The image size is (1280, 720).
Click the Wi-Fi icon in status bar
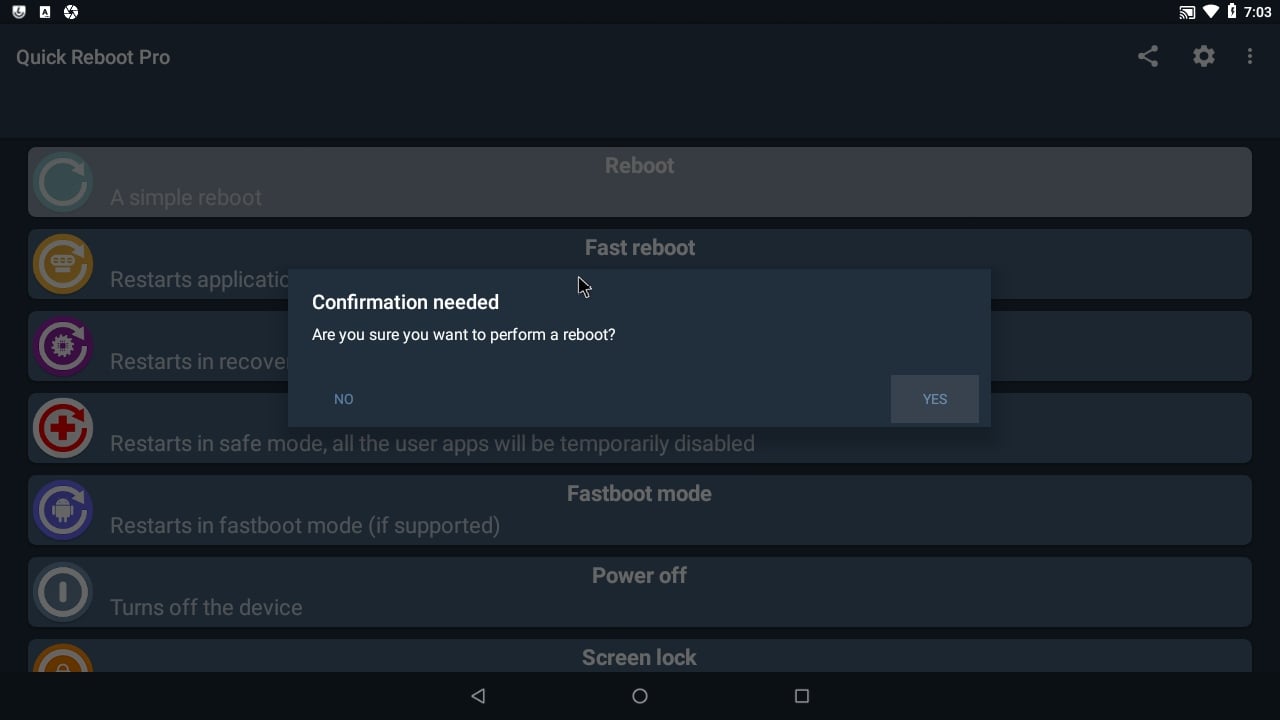tap(1213, 12)
